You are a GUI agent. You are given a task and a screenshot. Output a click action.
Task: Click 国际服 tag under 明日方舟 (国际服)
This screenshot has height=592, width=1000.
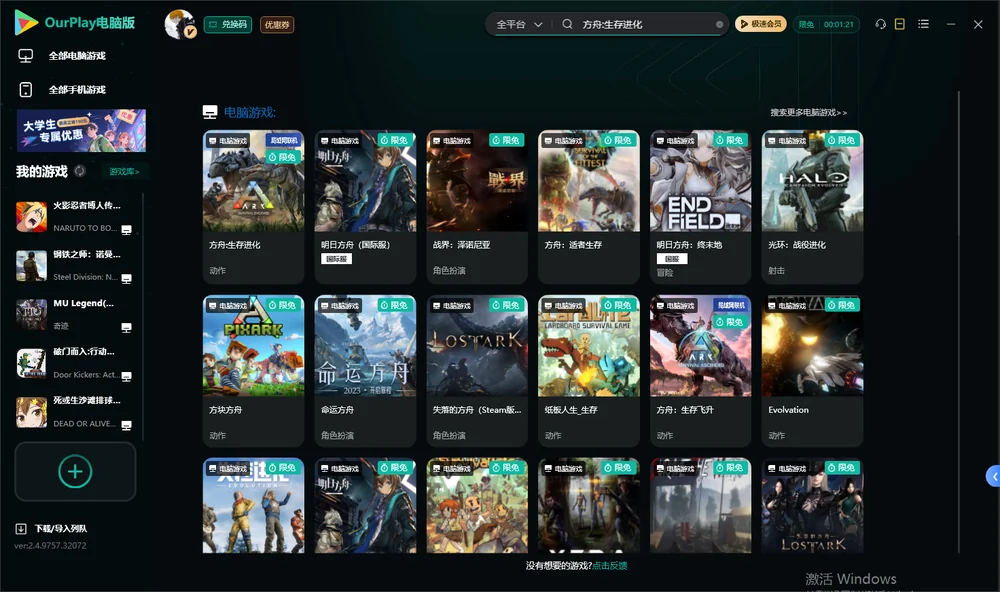coord(337,259)
